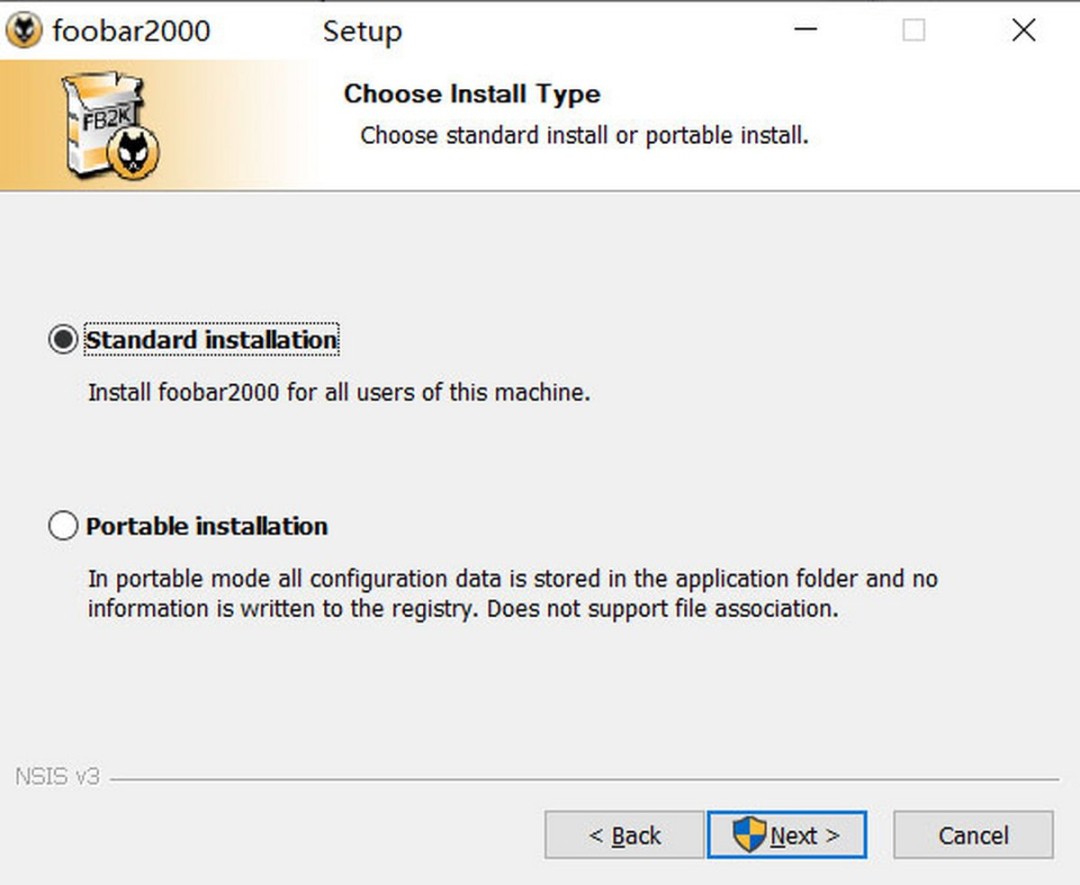Click the foobar2000 logo in the title bar
The width and height of the screenshot is (1080, 885).
(x=24, y=30)
